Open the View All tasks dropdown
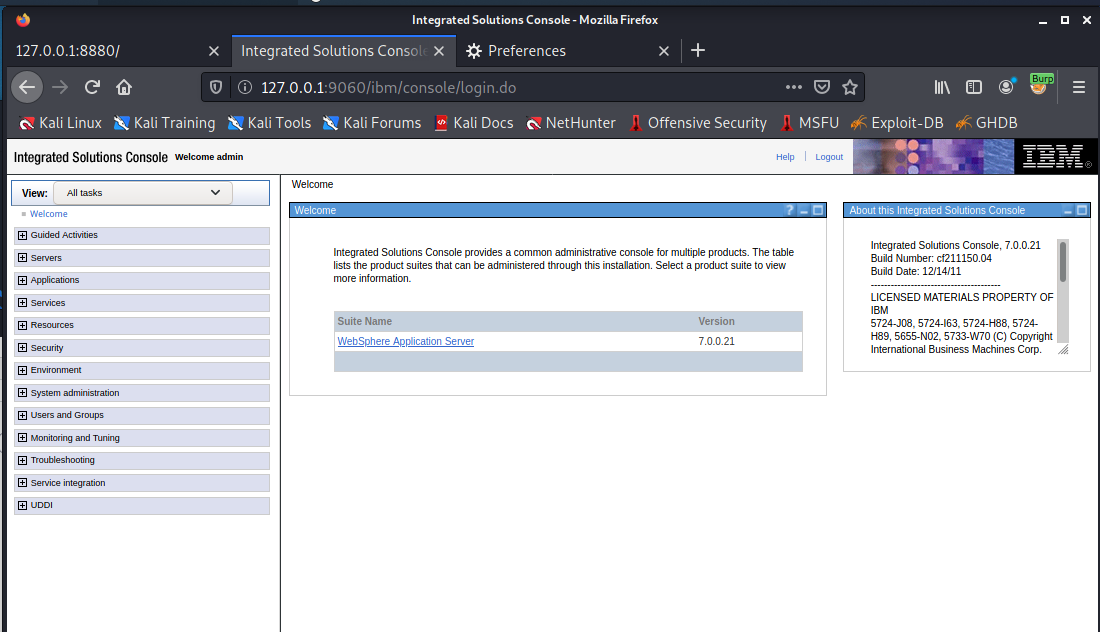The width and height of the screenshot is (1100, 632). pos(143,193)
